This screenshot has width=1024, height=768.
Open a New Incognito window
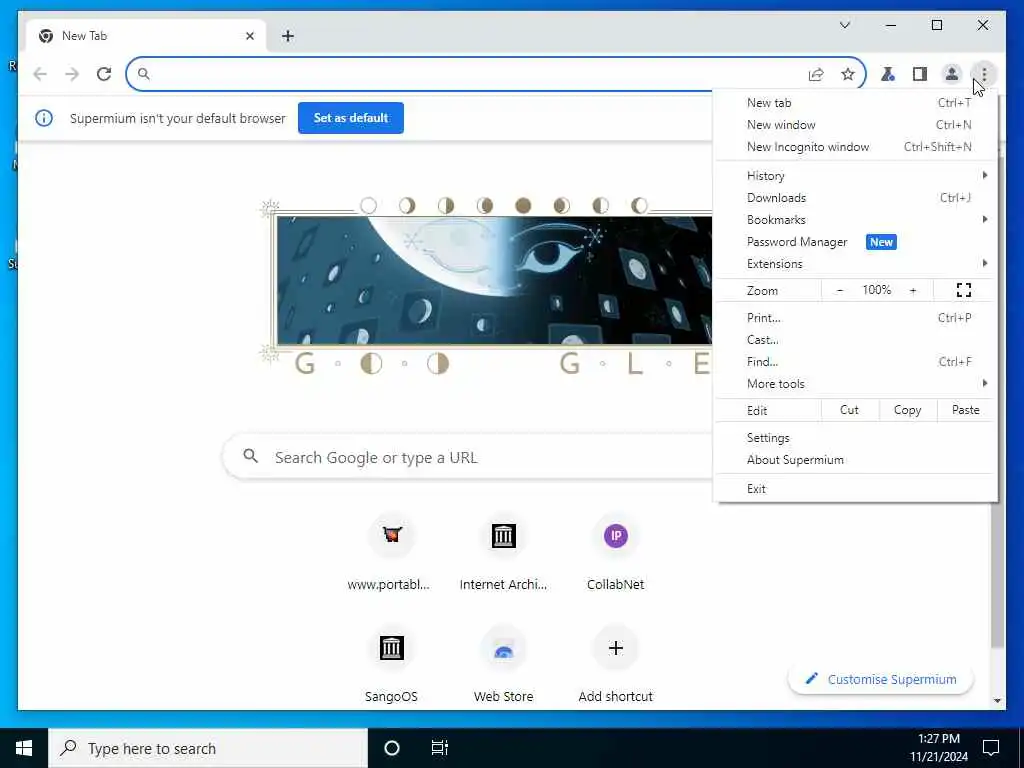coord(856,147)
